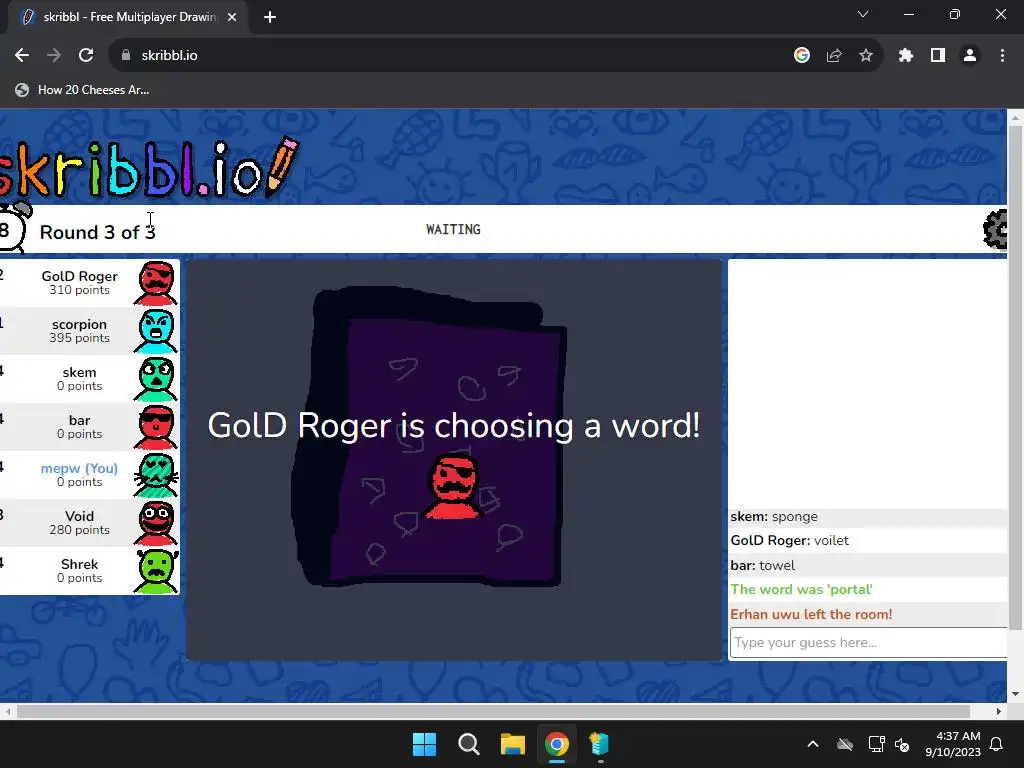This screenshot has width=1024, height=768.
Task: Open Windows Search from the taskbar
Action: (x=469, y=744)
